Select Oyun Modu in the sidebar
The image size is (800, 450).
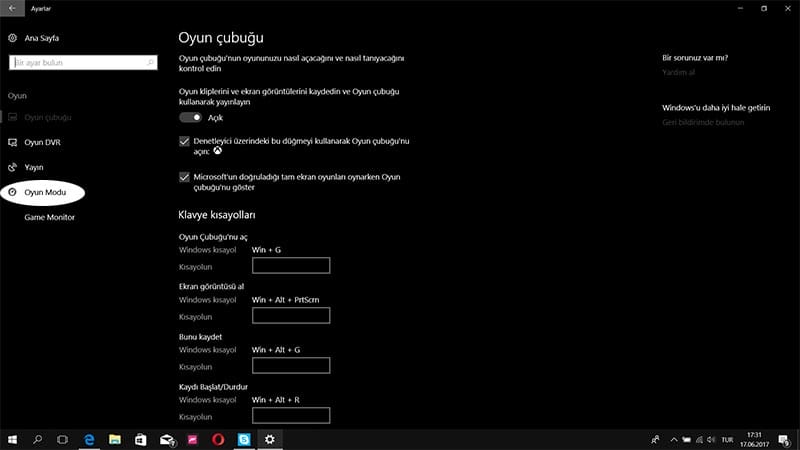[43, 192]
